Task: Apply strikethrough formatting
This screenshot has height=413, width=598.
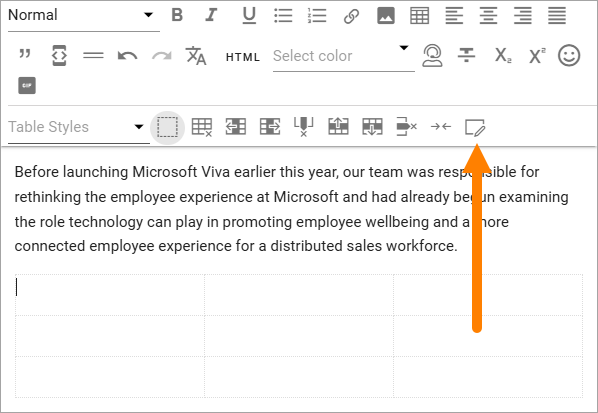Action: point(466,55)
